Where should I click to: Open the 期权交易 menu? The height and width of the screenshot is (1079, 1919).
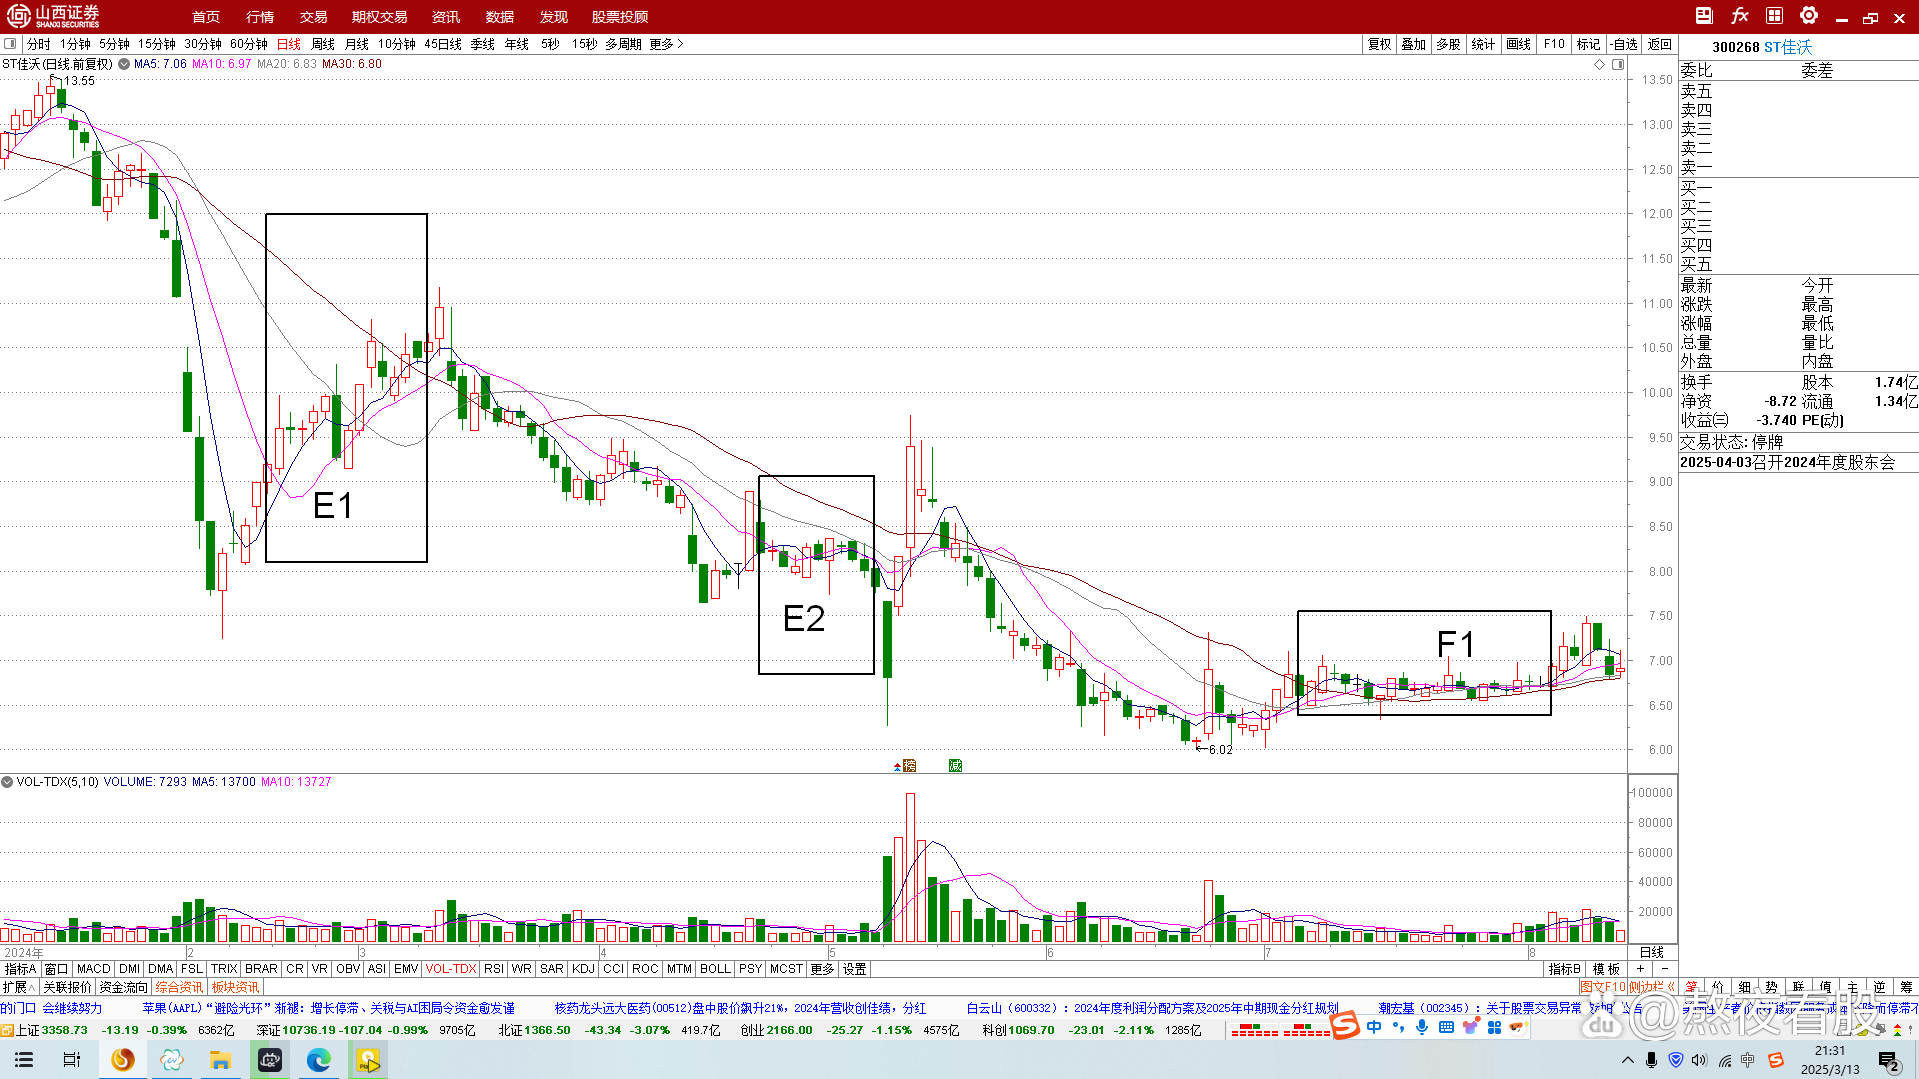click(x=379, y=17)
